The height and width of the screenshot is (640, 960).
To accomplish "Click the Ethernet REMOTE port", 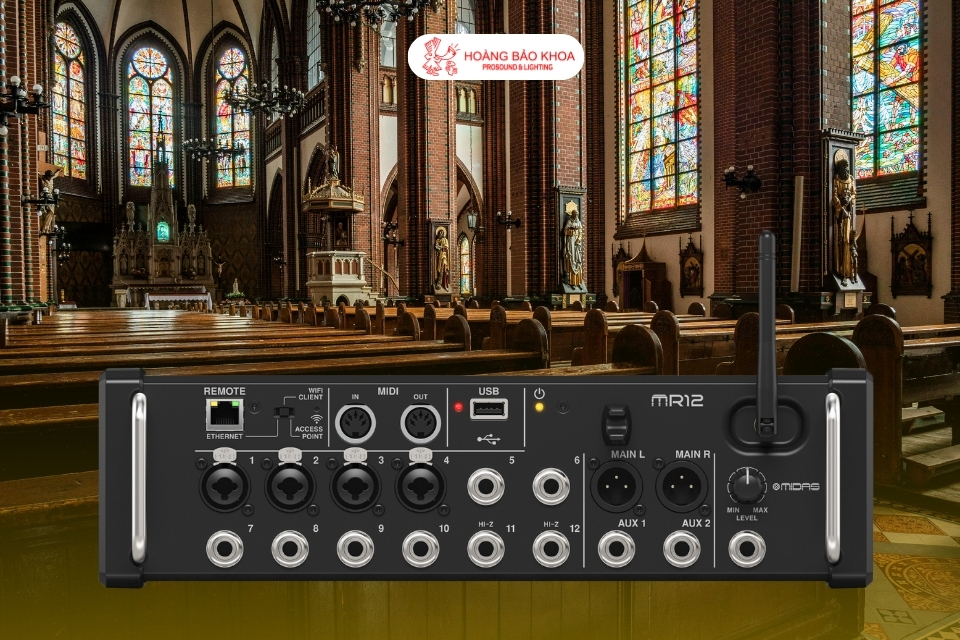I will (225, 415).
